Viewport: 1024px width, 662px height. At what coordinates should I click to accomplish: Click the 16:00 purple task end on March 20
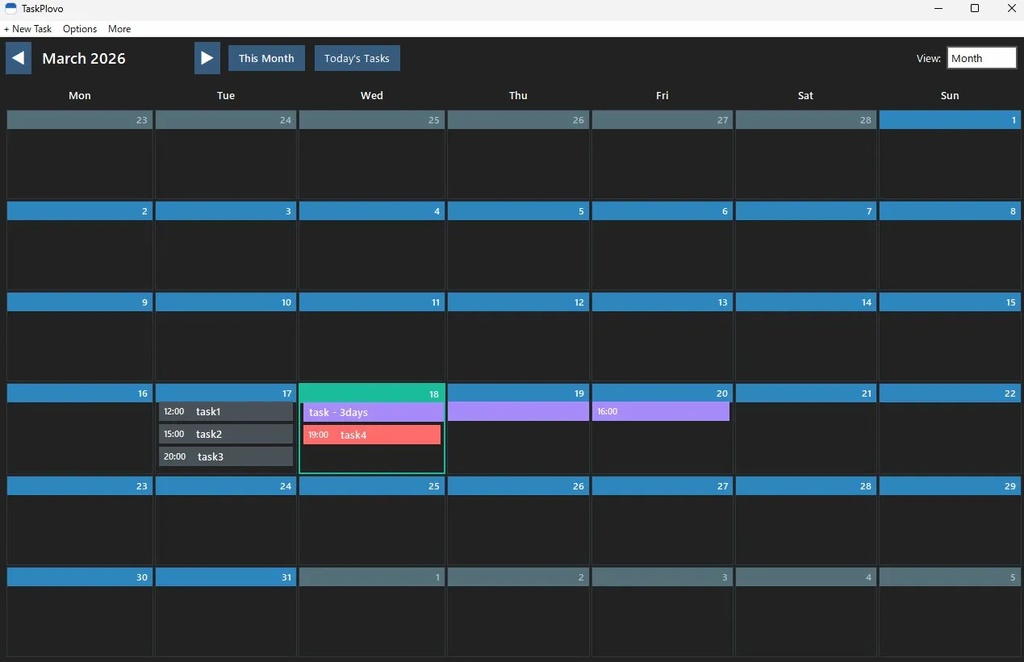(x=660, y=411)
